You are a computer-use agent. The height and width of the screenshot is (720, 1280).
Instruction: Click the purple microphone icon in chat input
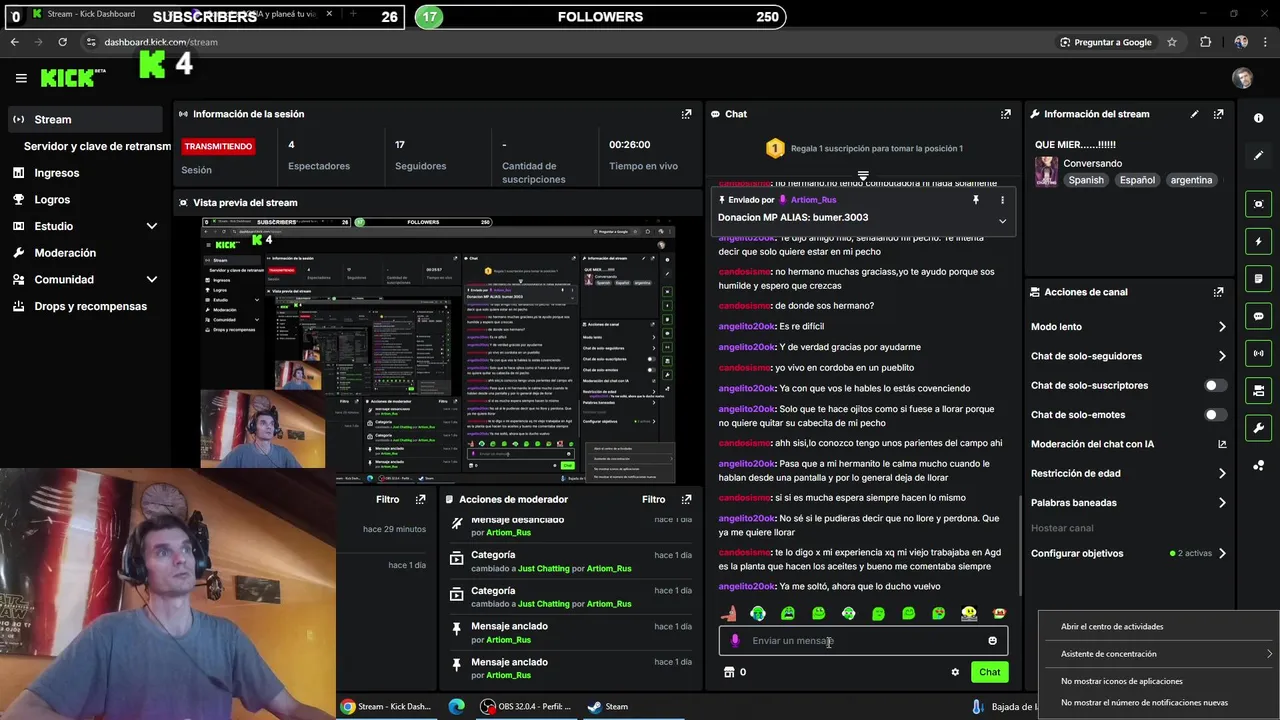tap(735, 641)
